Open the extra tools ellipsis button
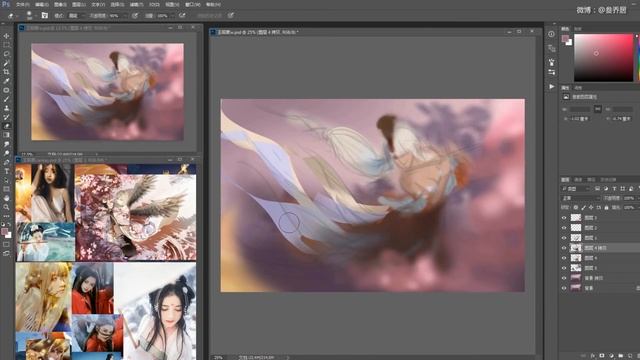The width and height of the screenshot is (640, 360). (6, 216)
